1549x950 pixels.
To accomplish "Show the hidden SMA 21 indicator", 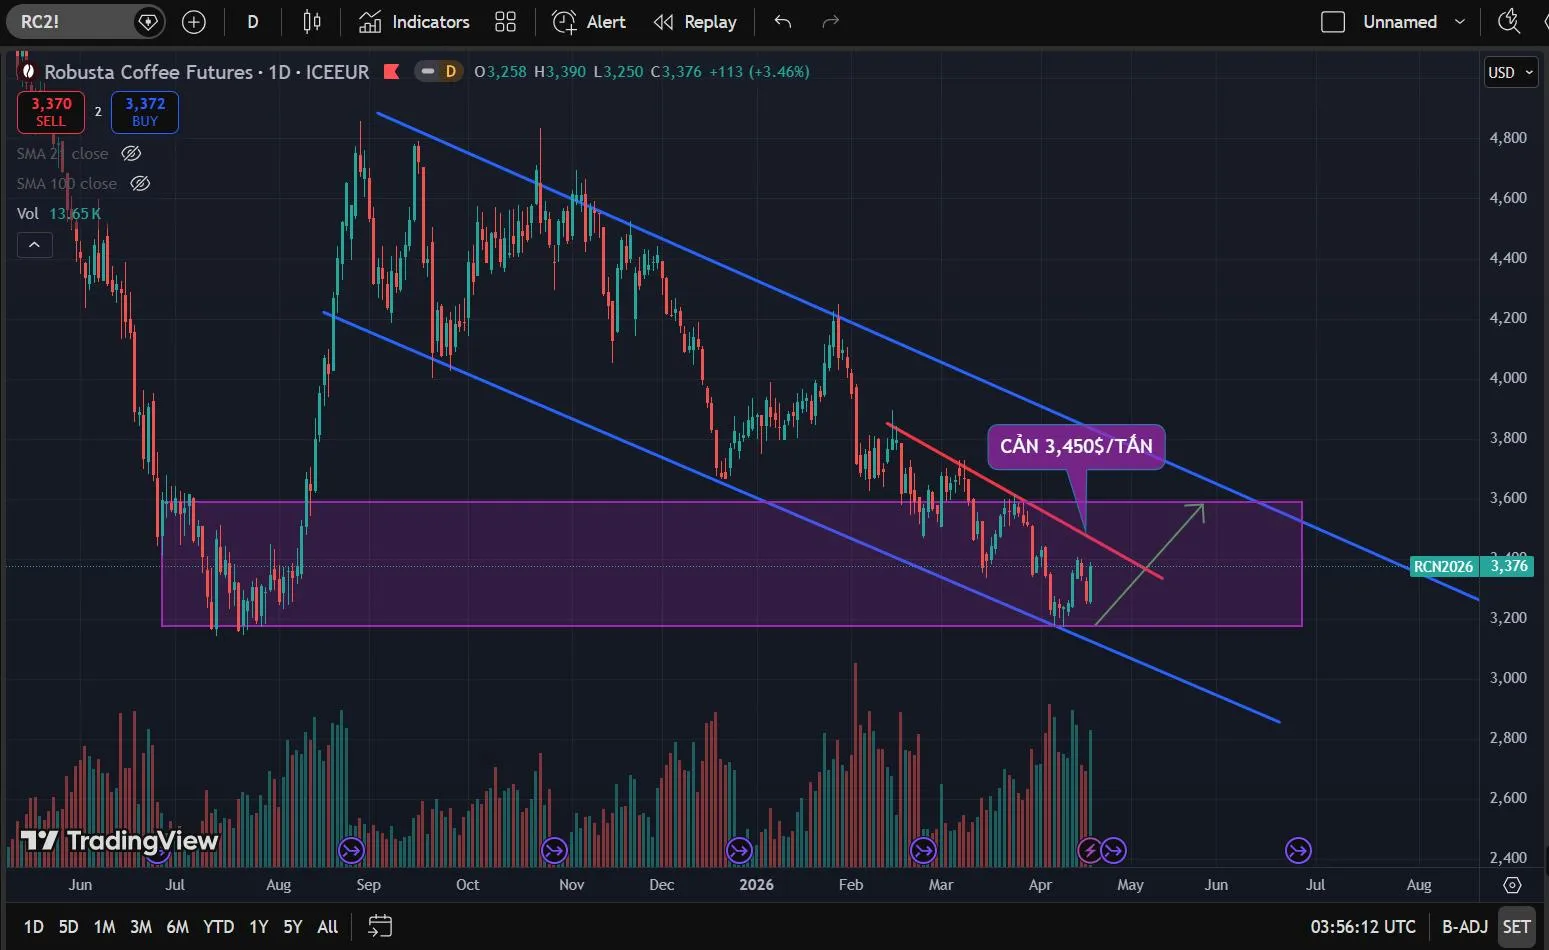I will point(131,154).
